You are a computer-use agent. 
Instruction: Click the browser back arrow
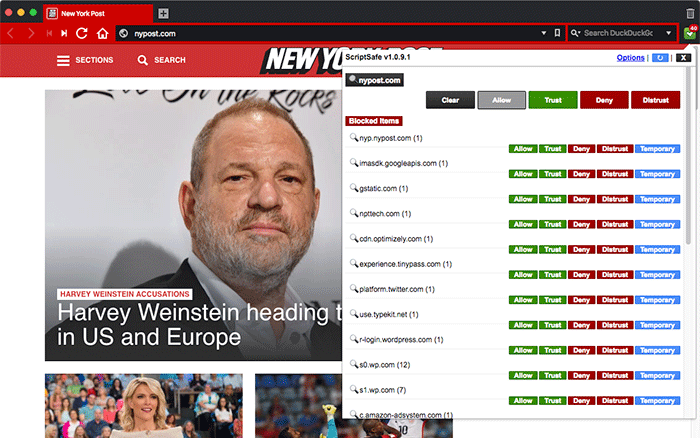[11, 33]
